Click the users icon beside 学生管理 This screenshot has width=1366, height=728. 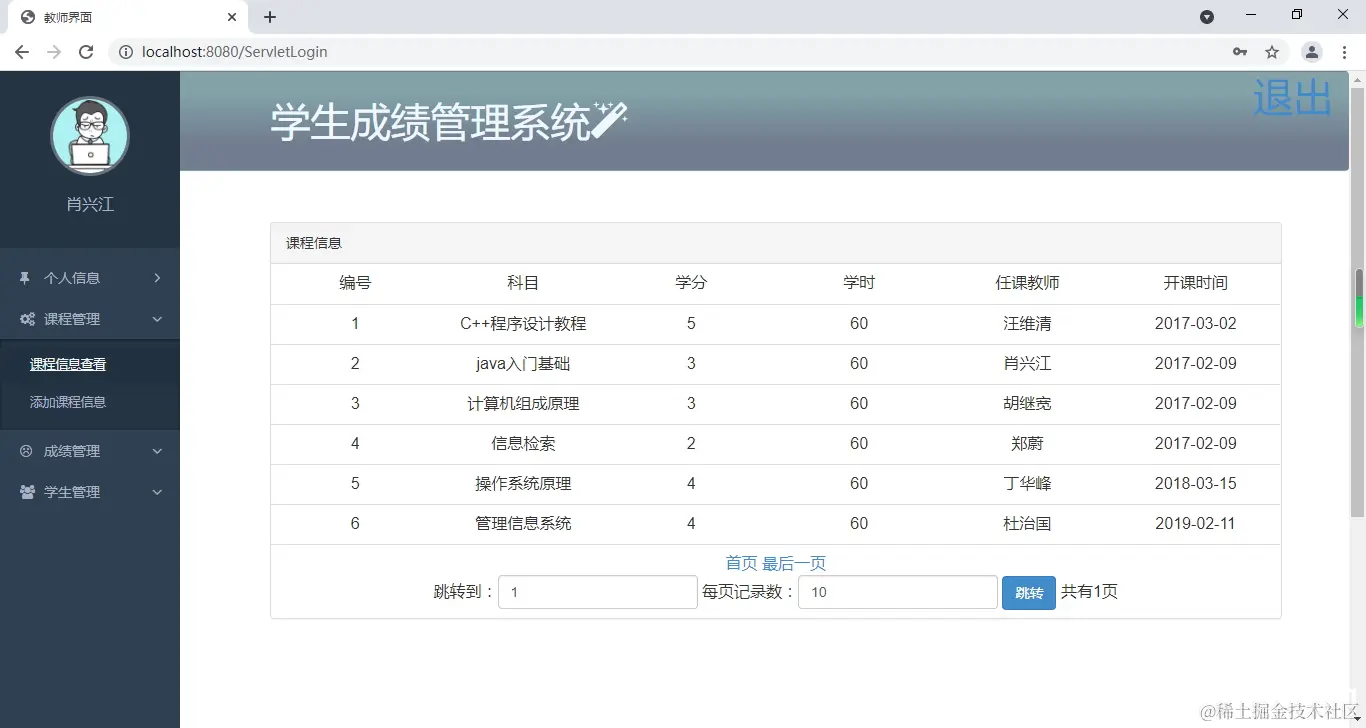pos(28,492)
